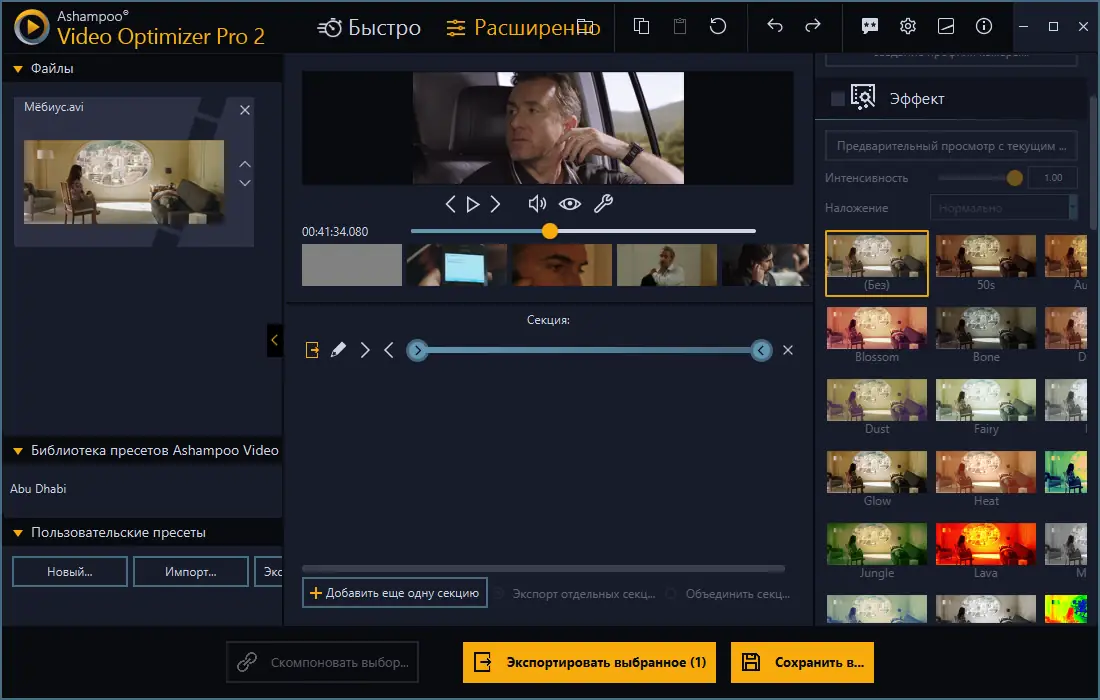Mute the video with the speaker icon
Screen dimensions: 1100x700
[x=536, y=203]
